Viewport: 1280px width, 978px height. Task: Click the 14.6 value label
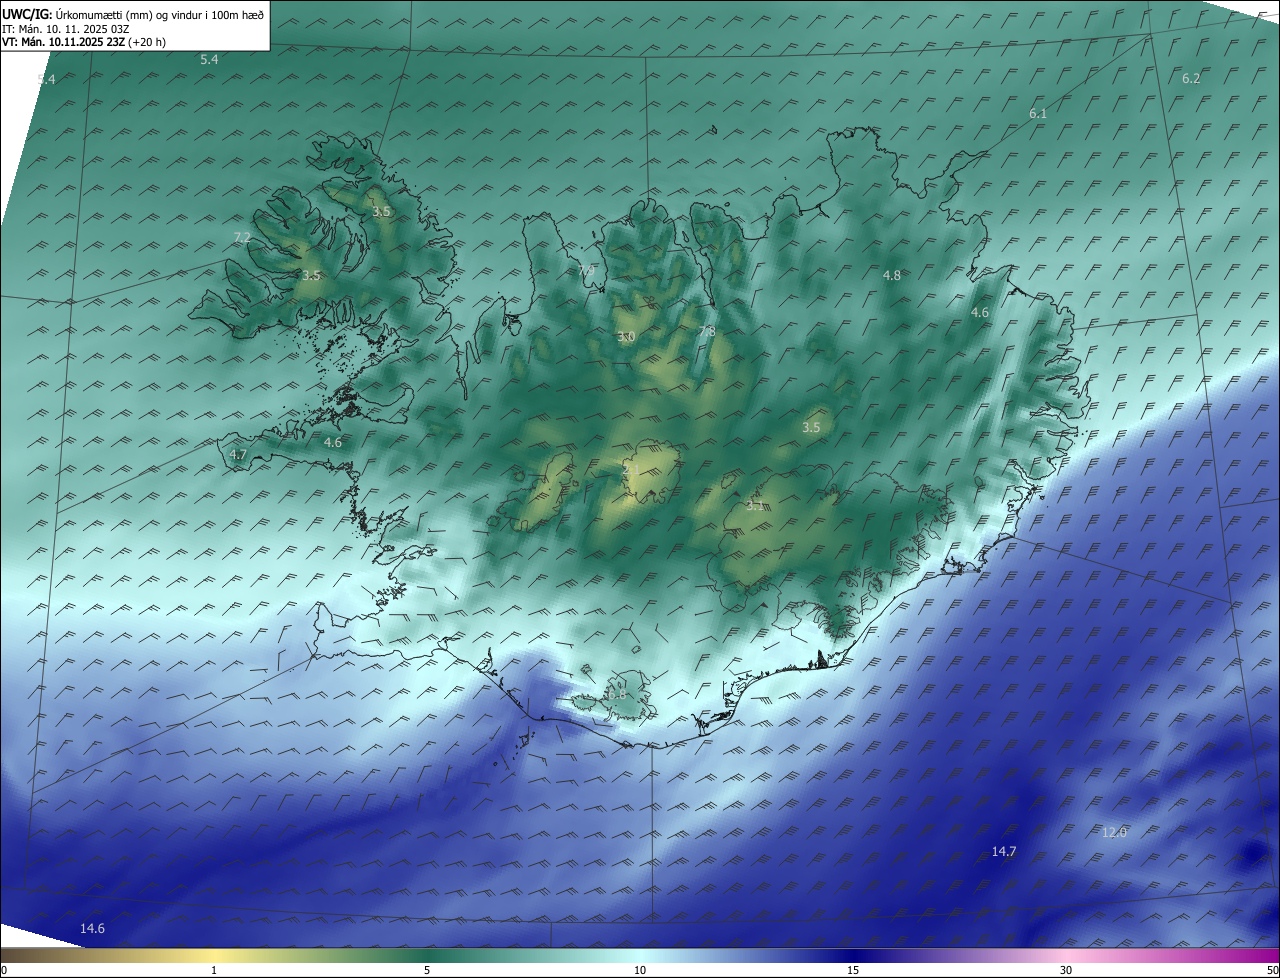click(x=92, y=929)
